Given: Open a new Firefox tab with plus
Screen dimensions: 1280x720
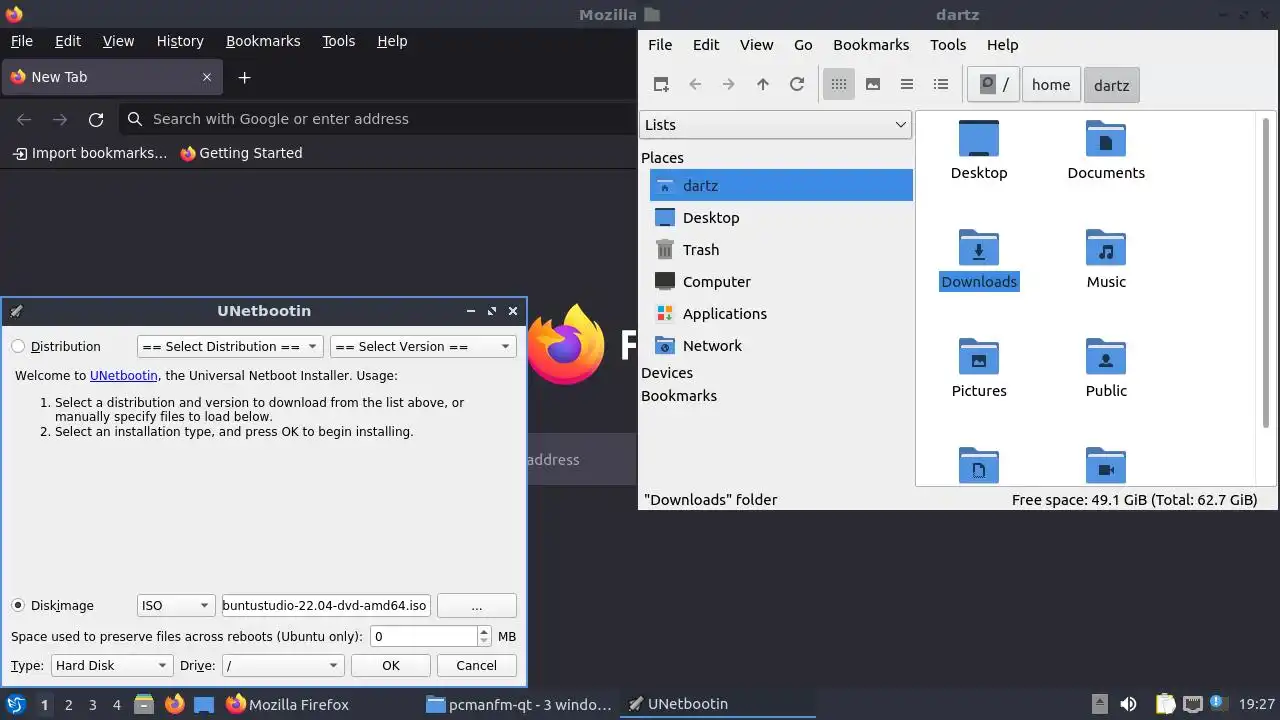Looking at the screenshot, I should [244, 77].
